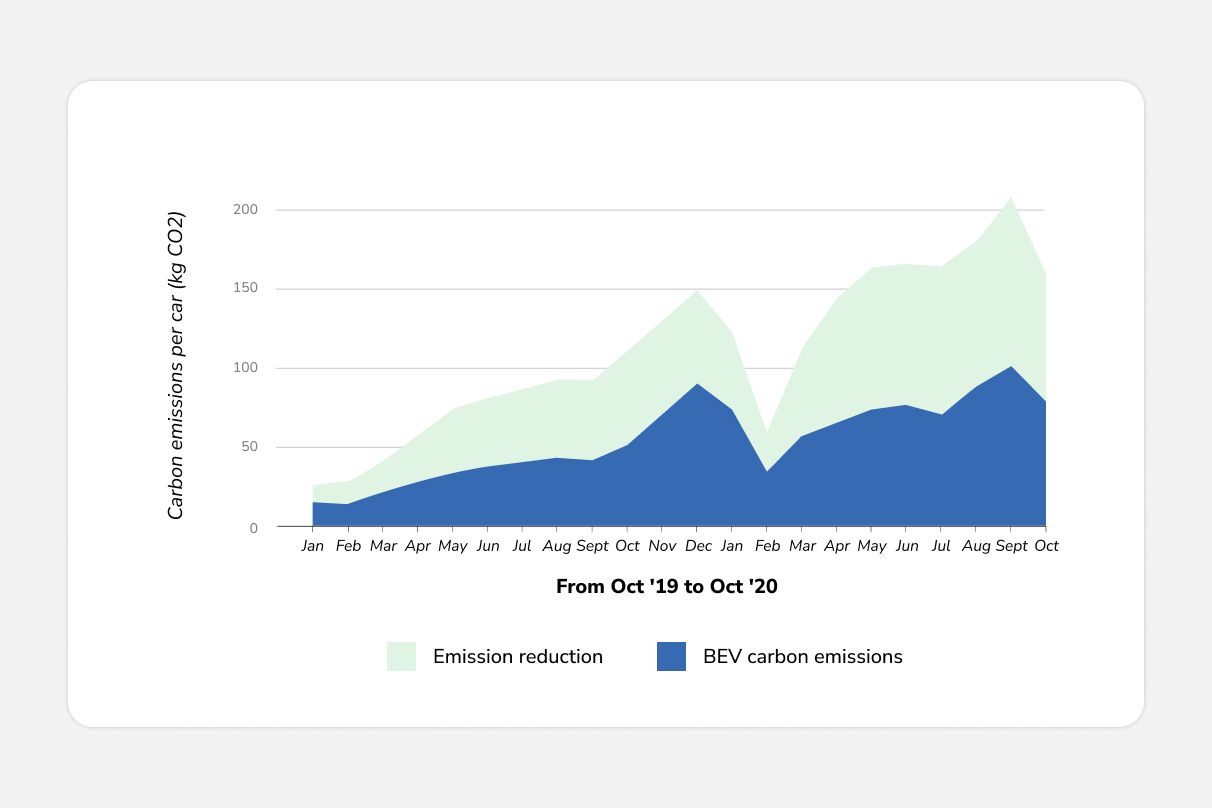Click the leftmost Jan label on x-axis
1212x808 pixels.
[x=313, y=546]
